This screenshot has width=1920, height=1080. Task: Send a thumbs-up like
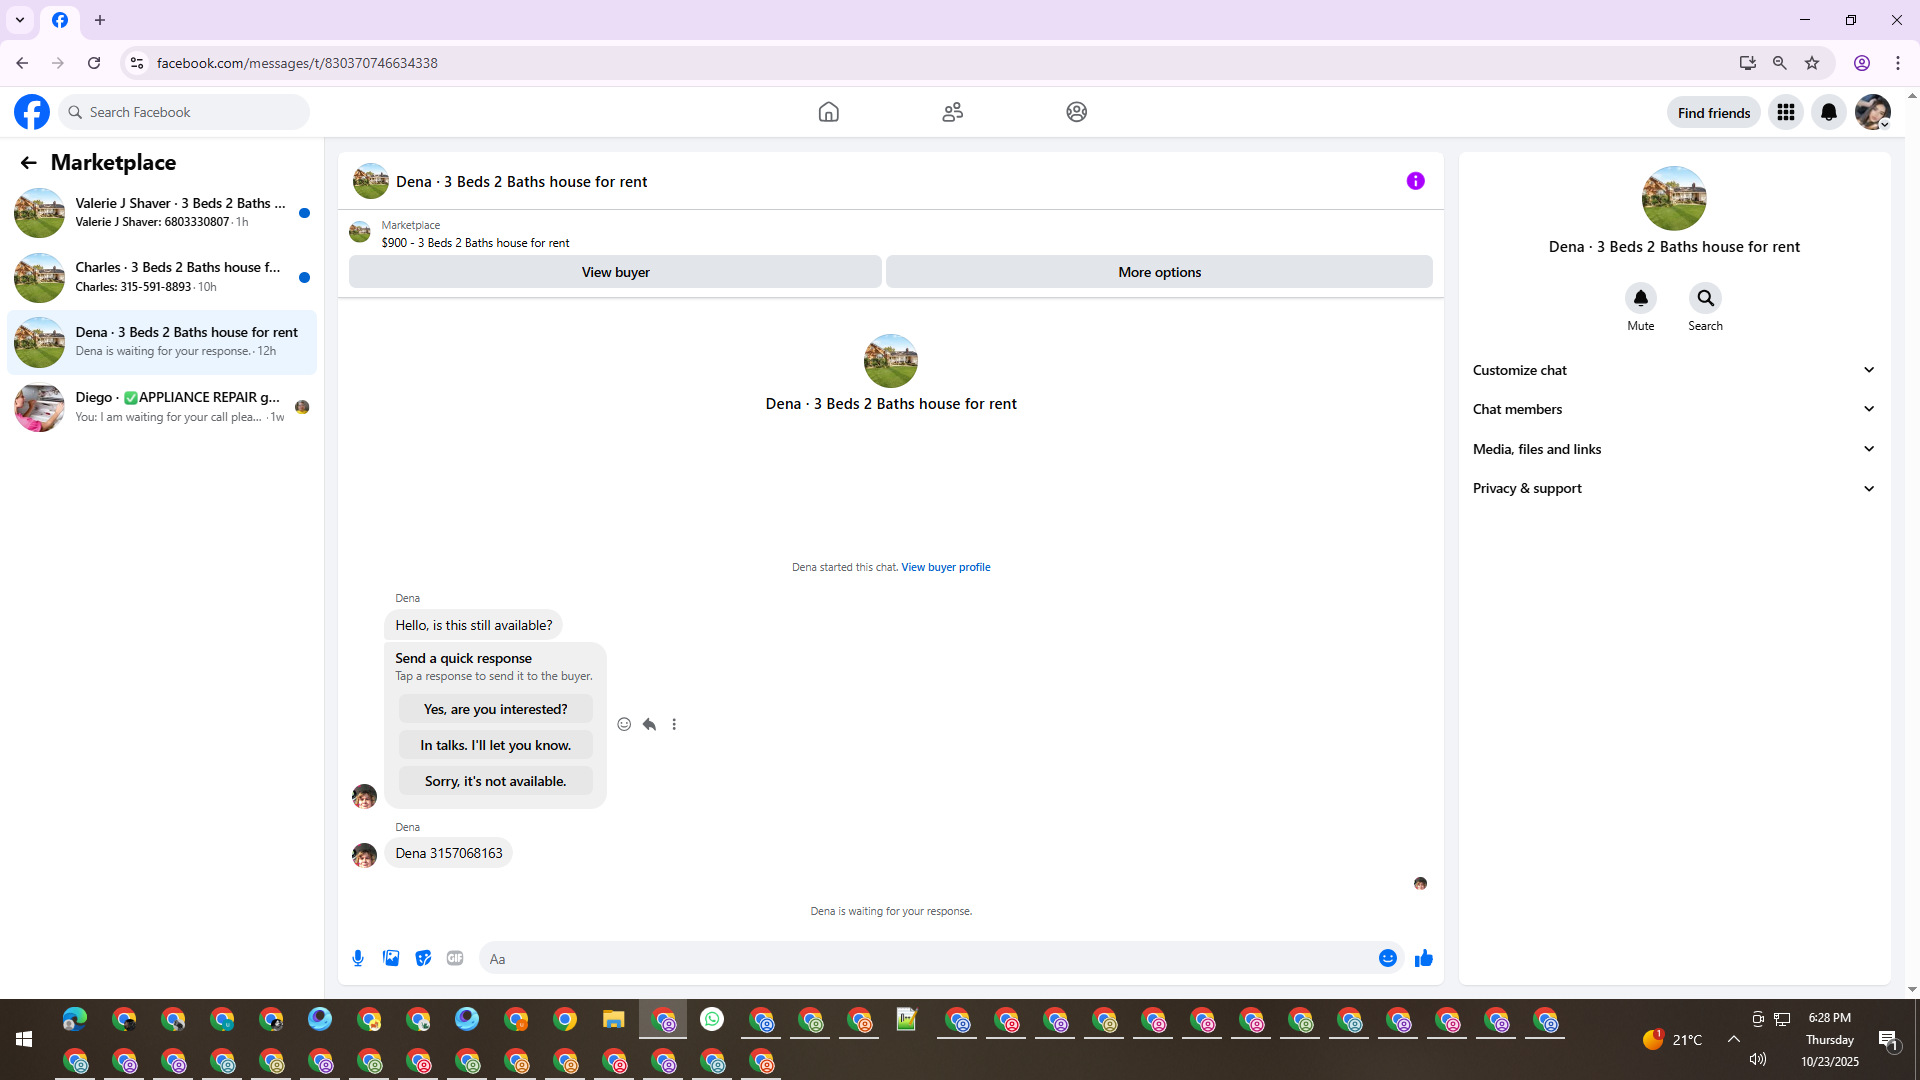1424,958
